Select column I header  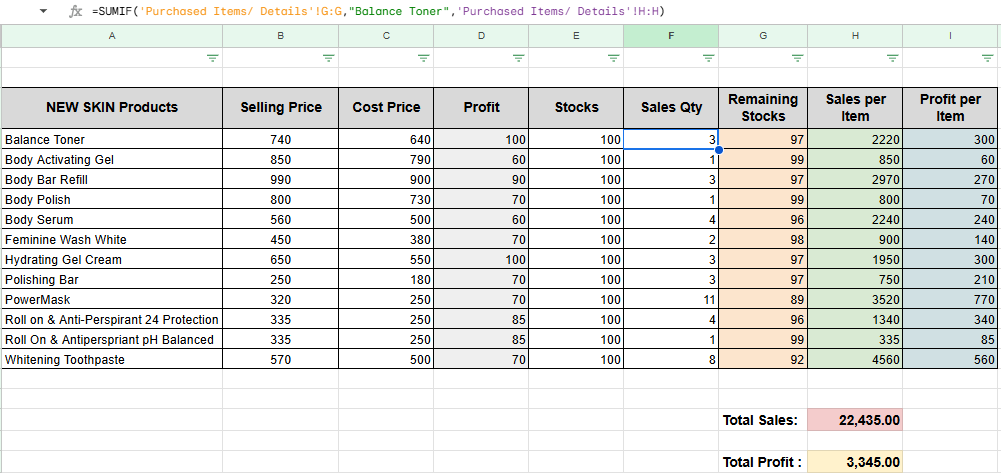point(951,36)
